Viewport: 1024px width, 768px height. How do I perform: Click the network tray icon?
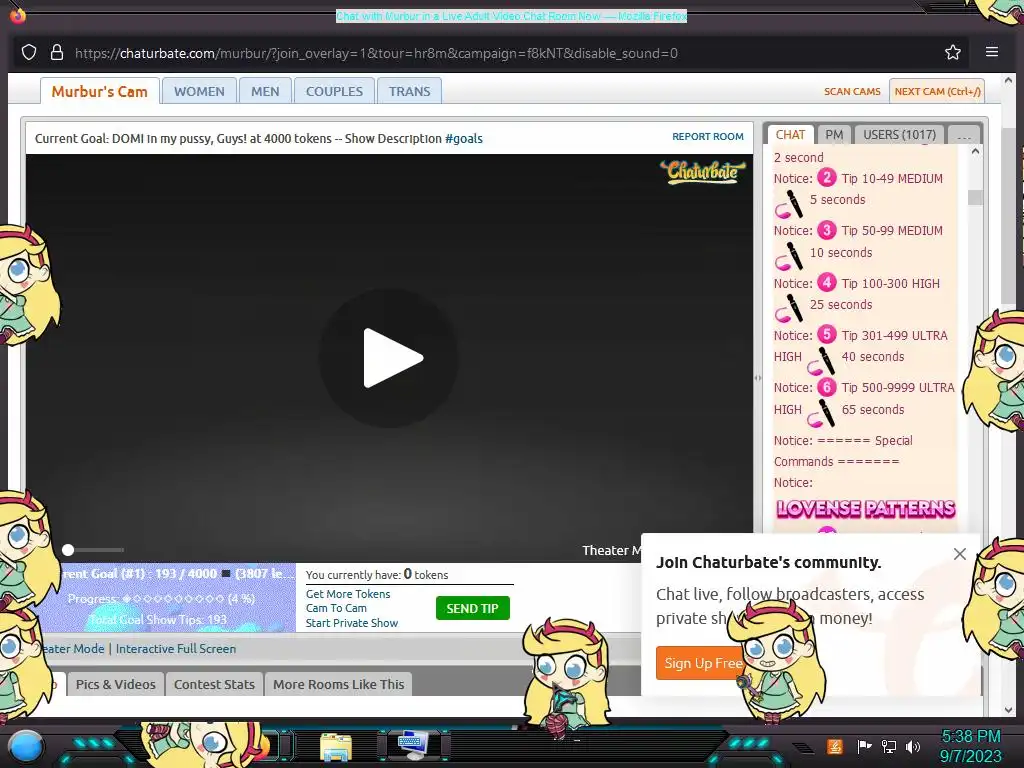888,746
